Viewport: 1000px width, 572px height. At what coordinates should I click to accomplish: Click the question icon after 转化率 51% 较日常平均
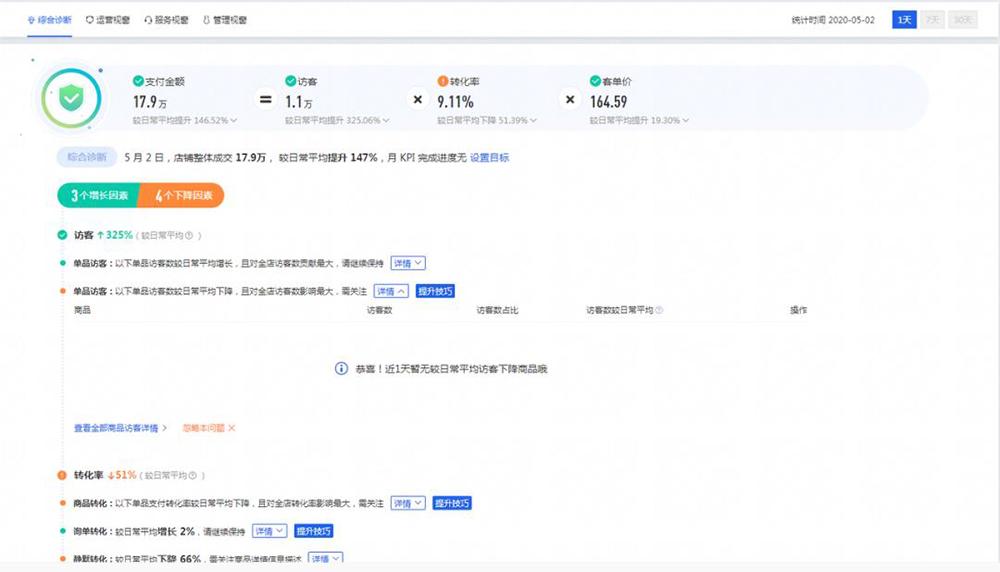click(x=192, y=476)
